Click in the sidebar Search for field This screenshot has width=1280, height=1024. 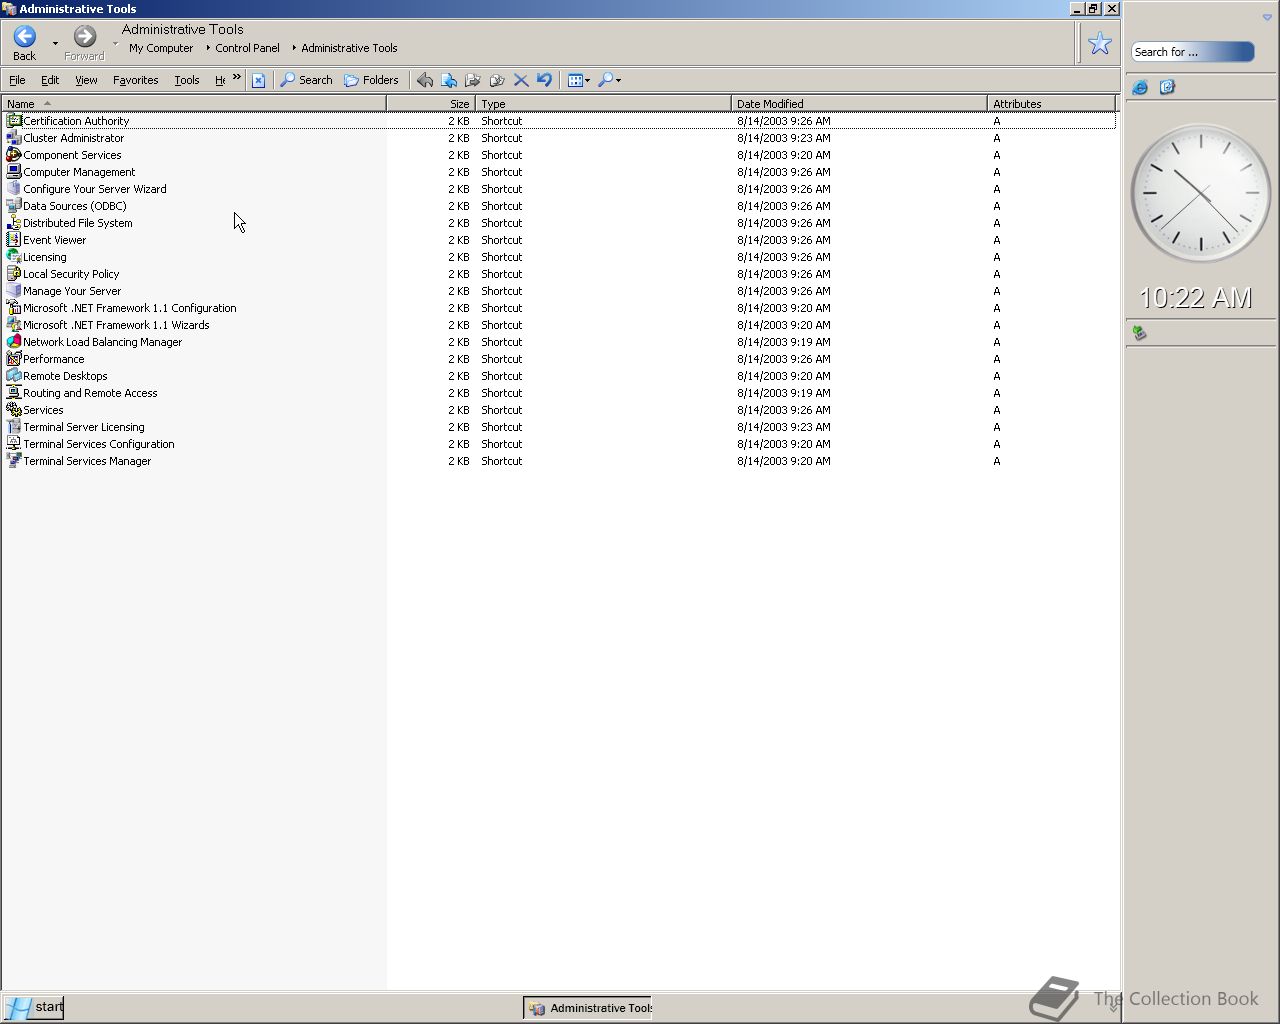[1192, 52]
